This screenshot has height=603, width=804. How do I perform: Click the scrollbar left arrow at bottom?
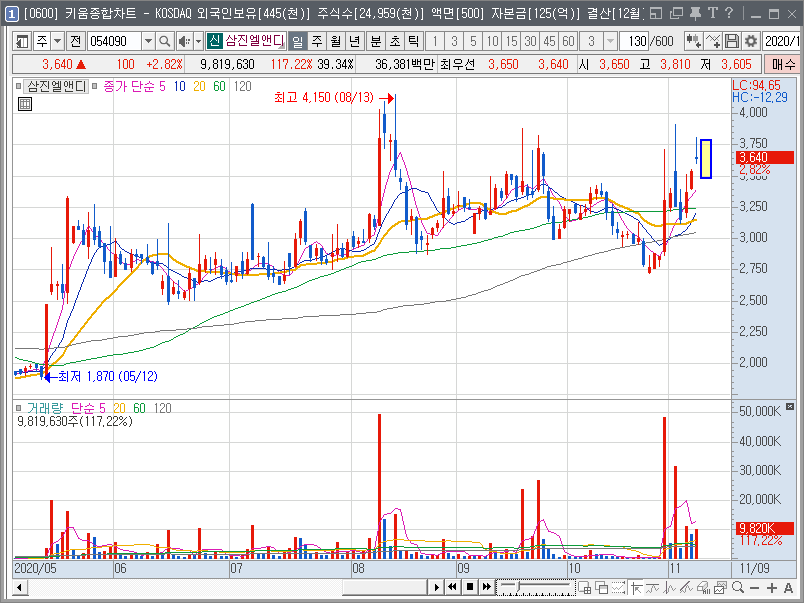(x=19, y=588)
